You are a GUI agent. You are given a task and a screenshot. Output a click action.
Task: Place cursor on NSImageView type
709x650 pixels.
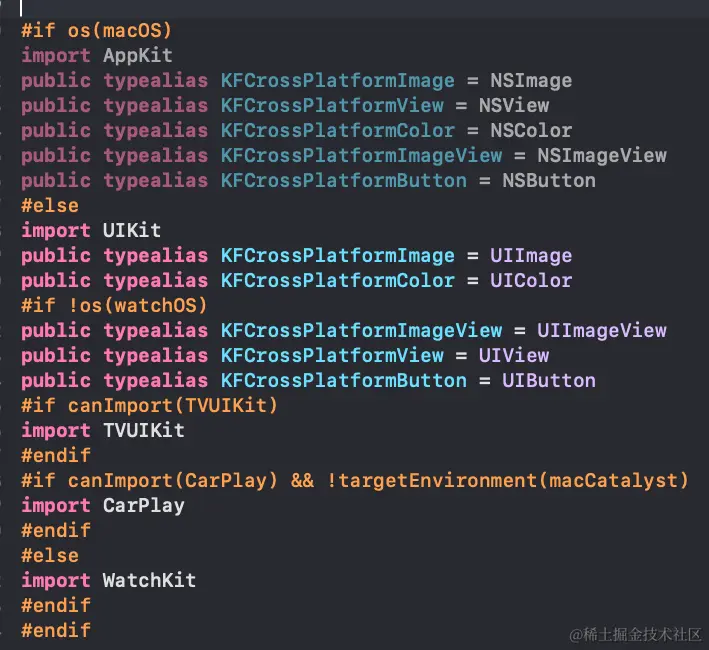[601, 156]
